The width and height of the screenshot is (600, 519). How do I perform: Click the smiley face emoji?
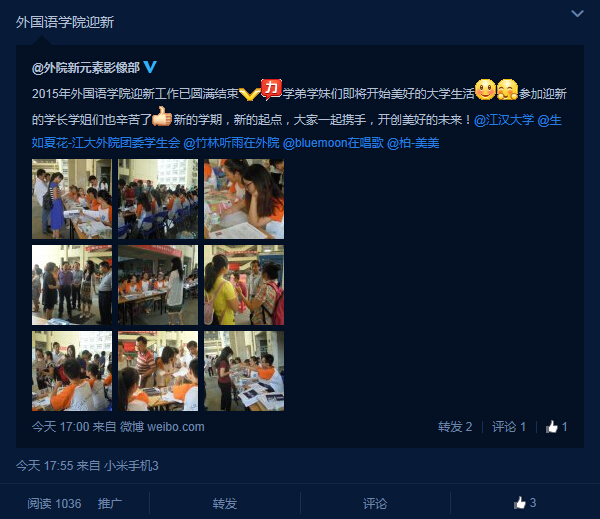coord(485,90)
